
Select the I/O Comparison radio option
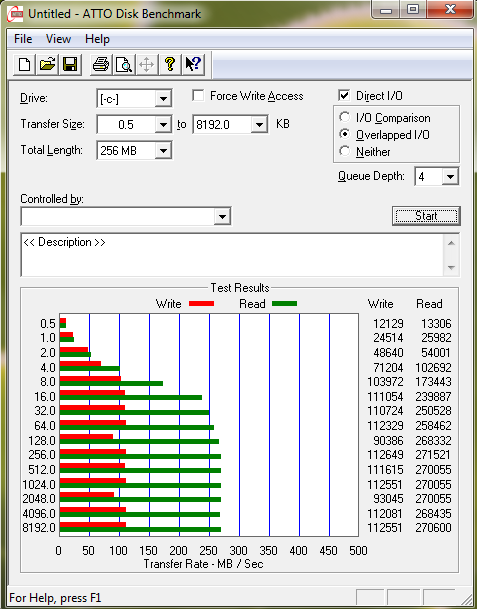click(x=345, y=117)
